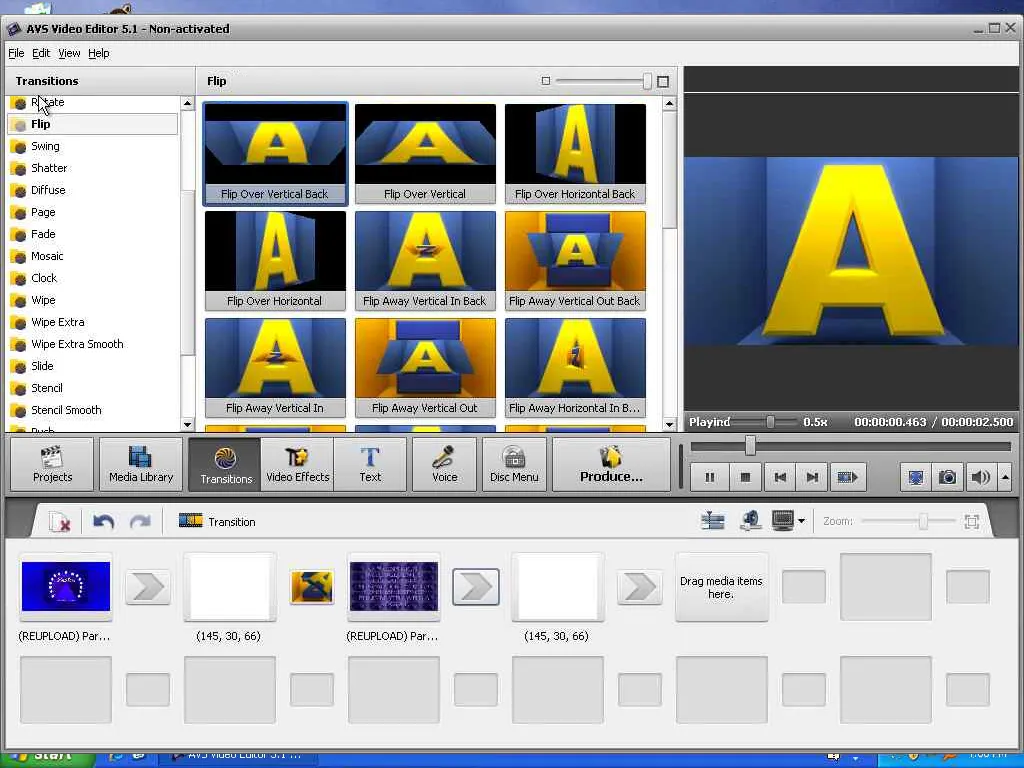Screen dimensions: 1024x768
Task: Open the Media Library
Action: point(141,464)
